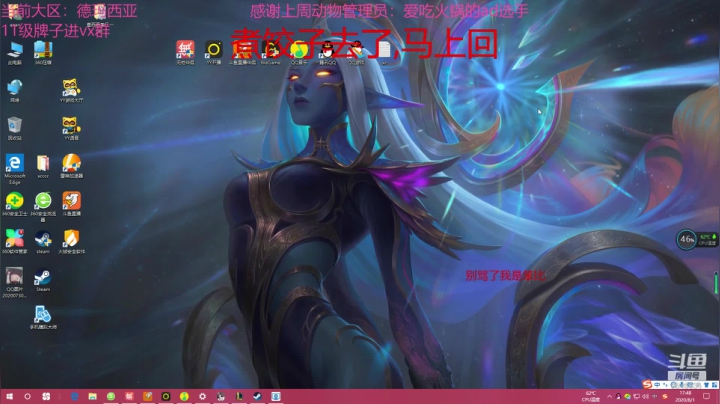
Task: Open QQ音乐 yellow icon in taskbar
Action: tap(184, 396)
